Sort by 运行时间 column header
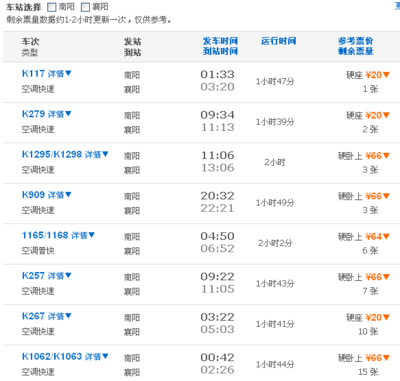400x381 pixels. (x=278, y=41)
